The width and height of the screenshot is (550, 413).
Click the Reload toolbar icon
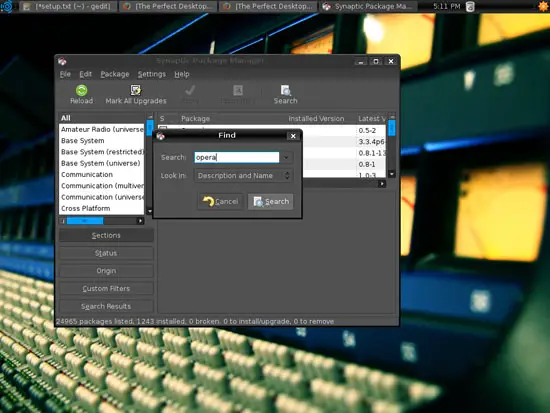(81, 91)
